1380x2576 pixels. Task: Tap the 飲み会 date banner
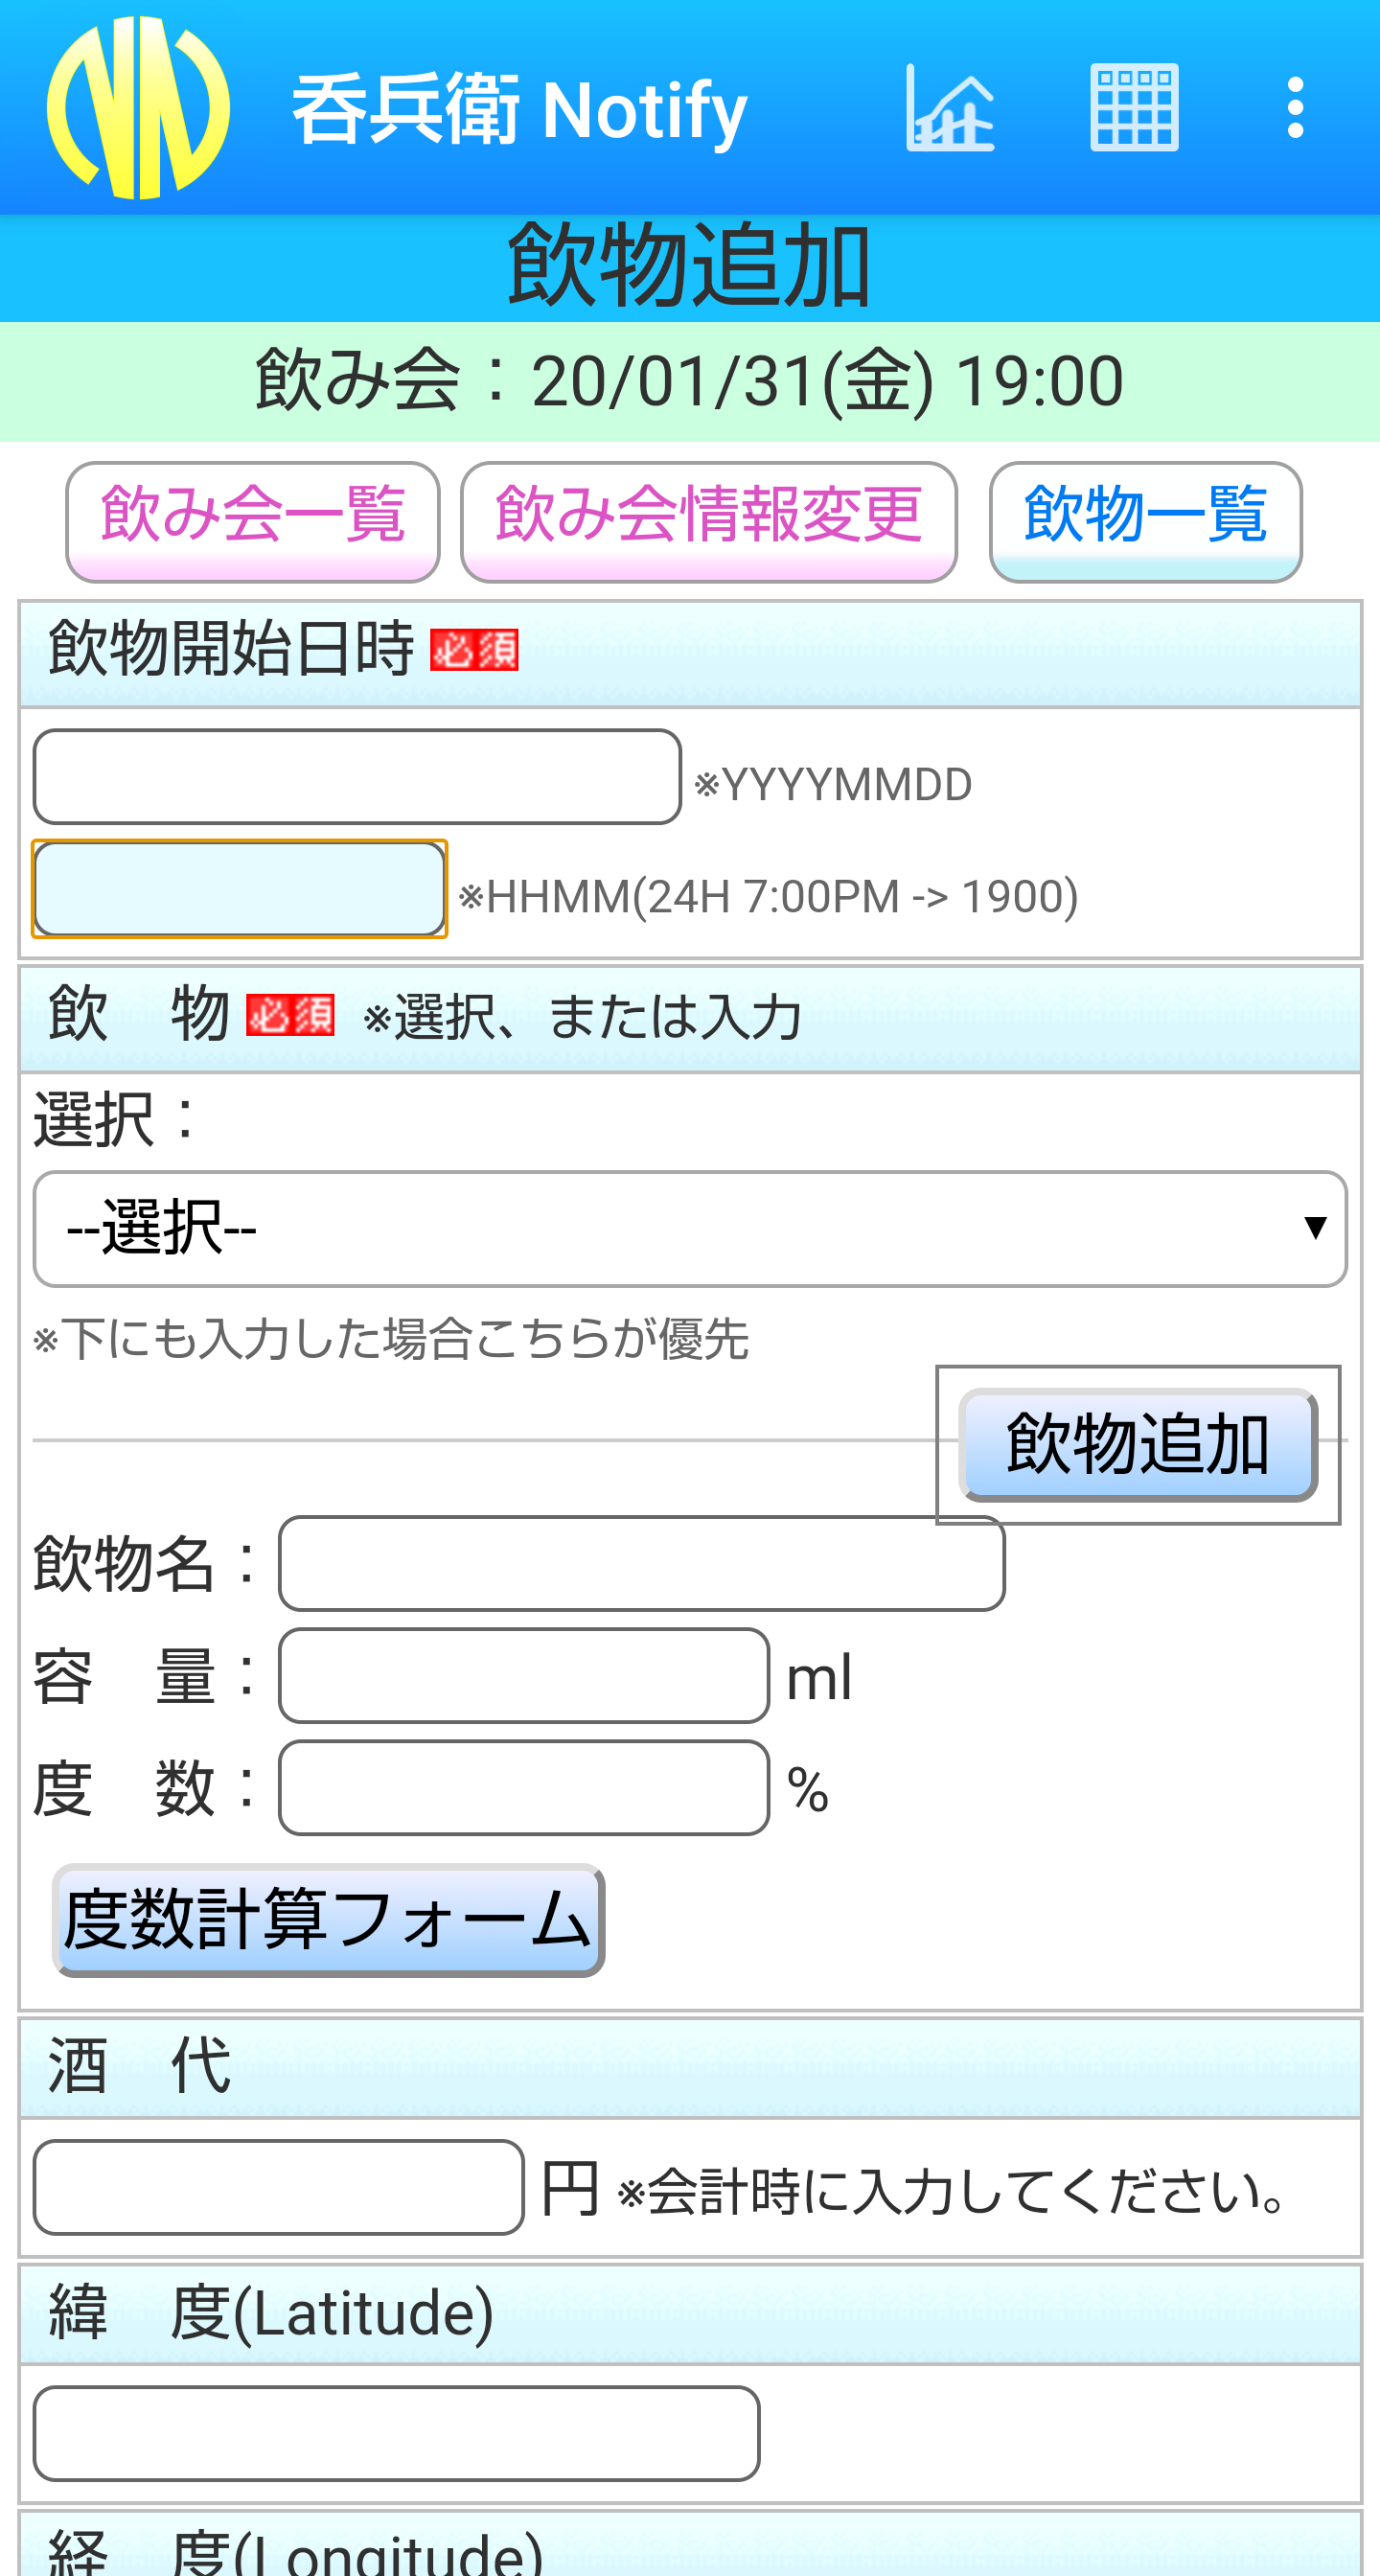pos(690,381)
